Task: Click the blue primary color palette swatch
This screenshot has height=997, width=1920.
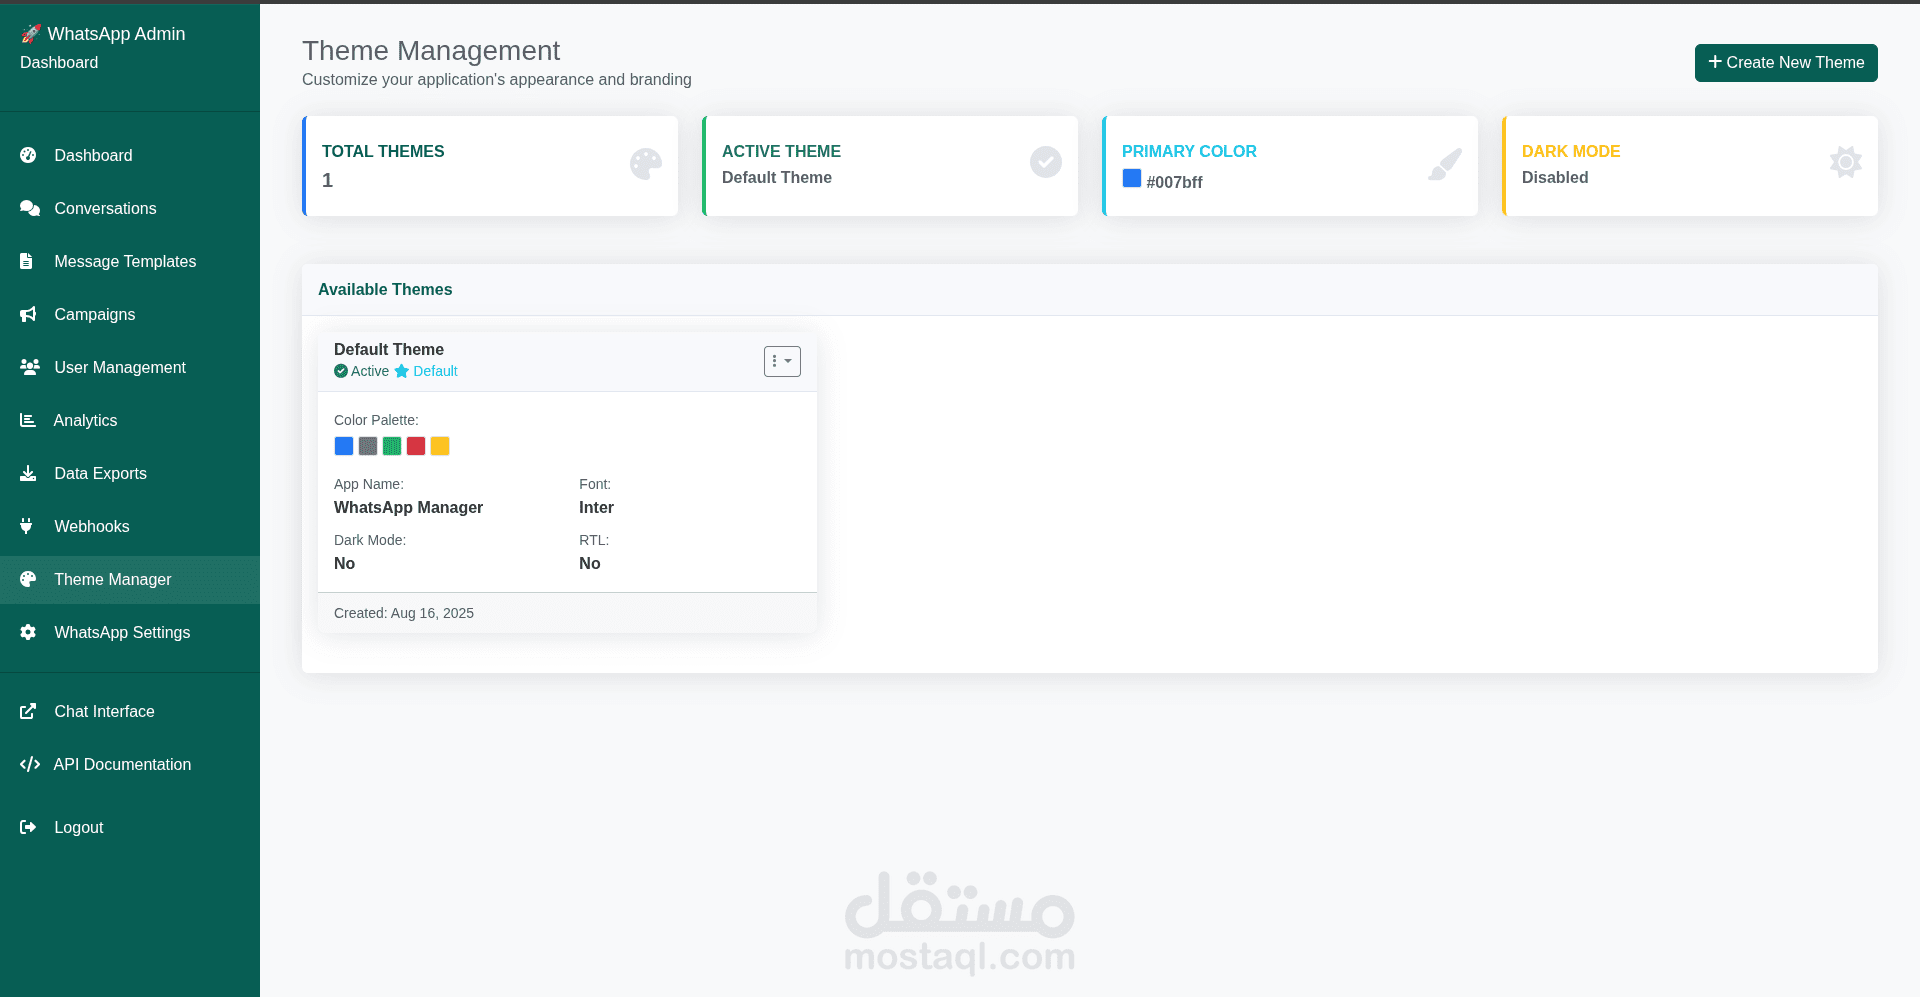Action: click(x=344, y=446)
